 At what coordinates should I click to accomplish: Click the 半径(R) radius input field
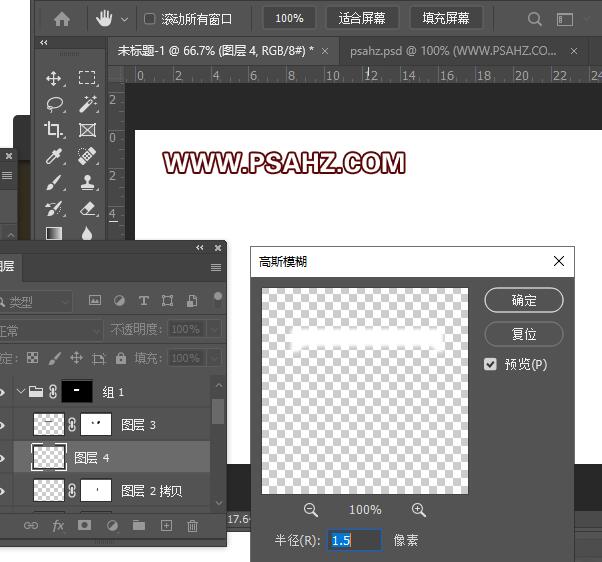(x=354, y=540)
